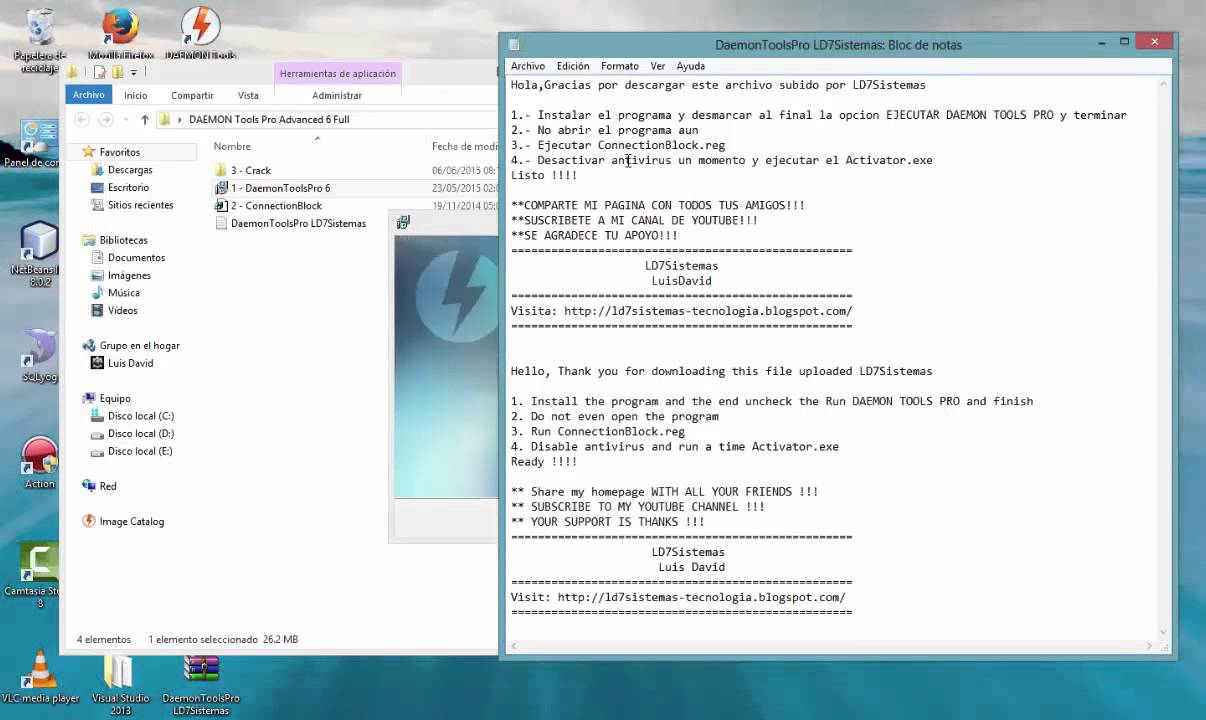This screenshot has width=1206, height=720.
Task: Go forward in Explorer navigation
Action: click(x=106, y=119)
